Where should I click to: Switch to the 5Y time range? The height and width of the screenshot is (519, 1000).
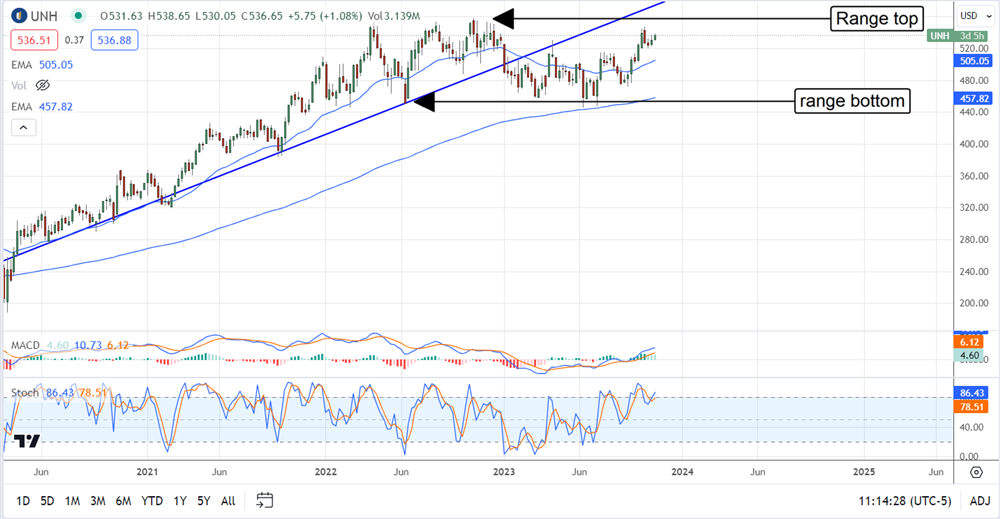coord(203,499)
